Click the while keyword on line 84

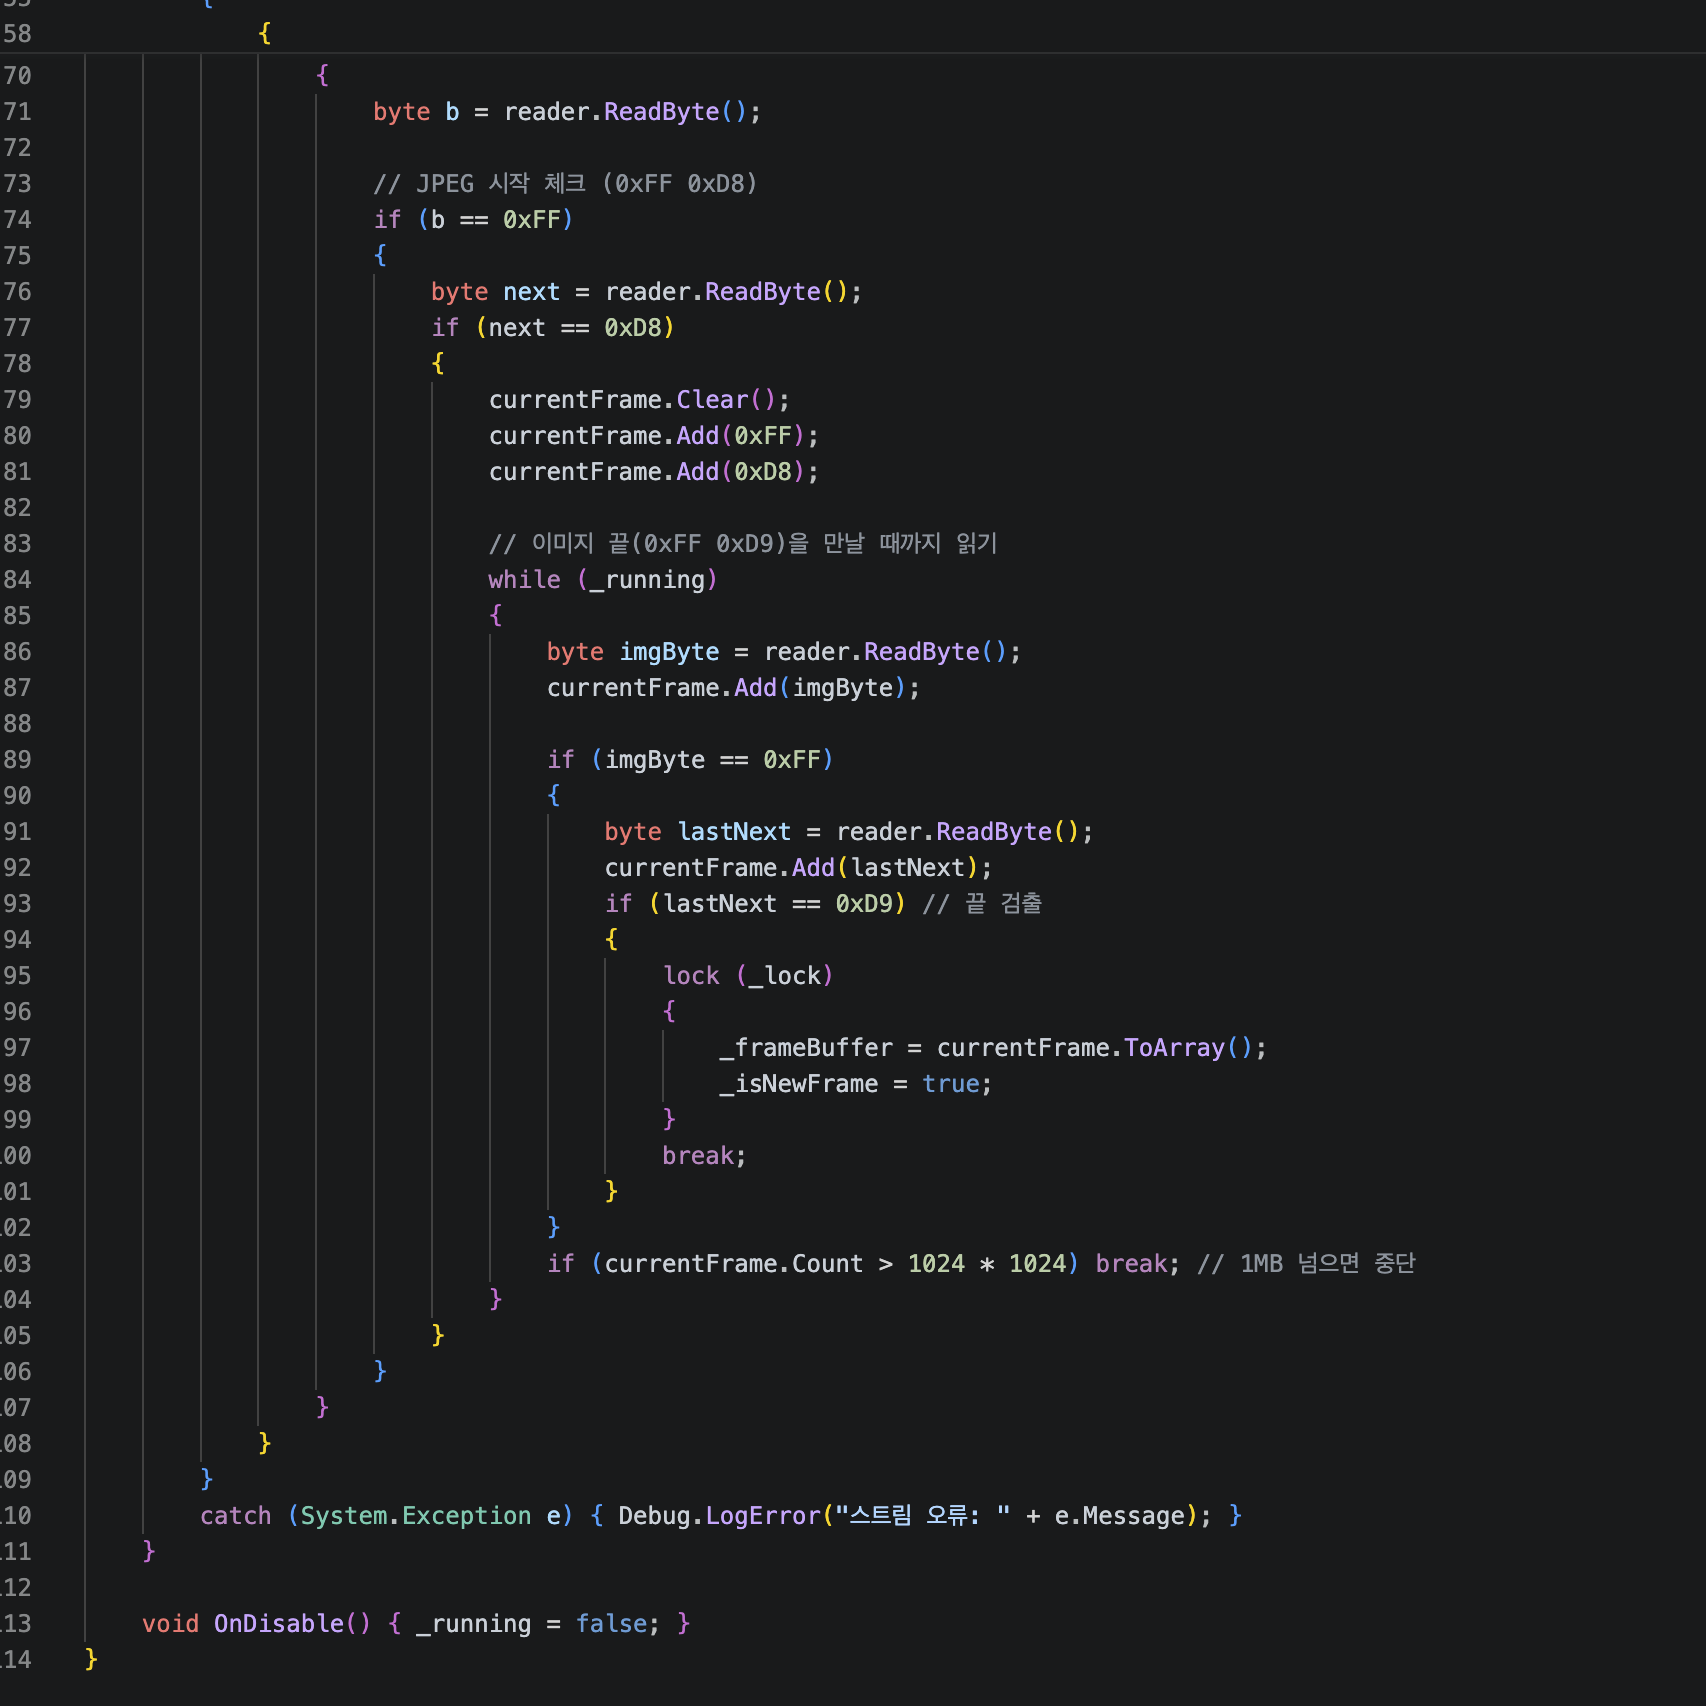point(524,580)
